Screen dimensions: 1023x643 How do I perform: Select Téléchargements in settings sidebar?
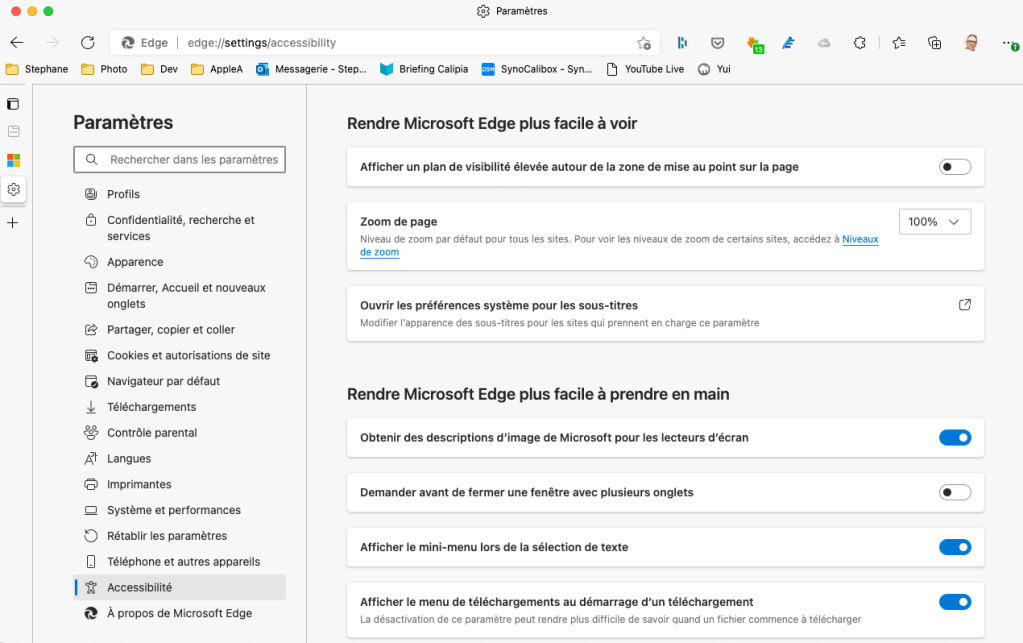tap(151, 407)
